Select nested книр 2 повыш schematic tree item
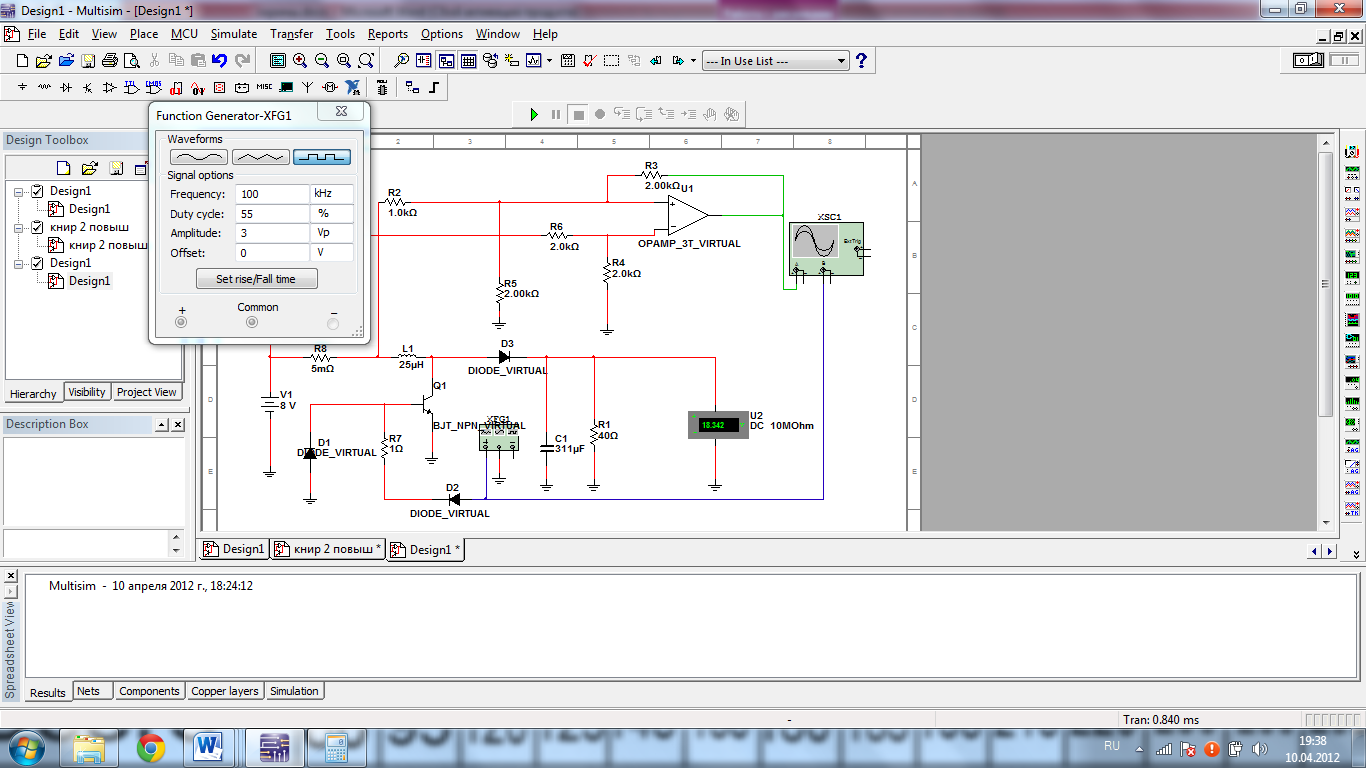Image resolution: width=1366 pixels, height=768 pixels. [x=100, y=245]
